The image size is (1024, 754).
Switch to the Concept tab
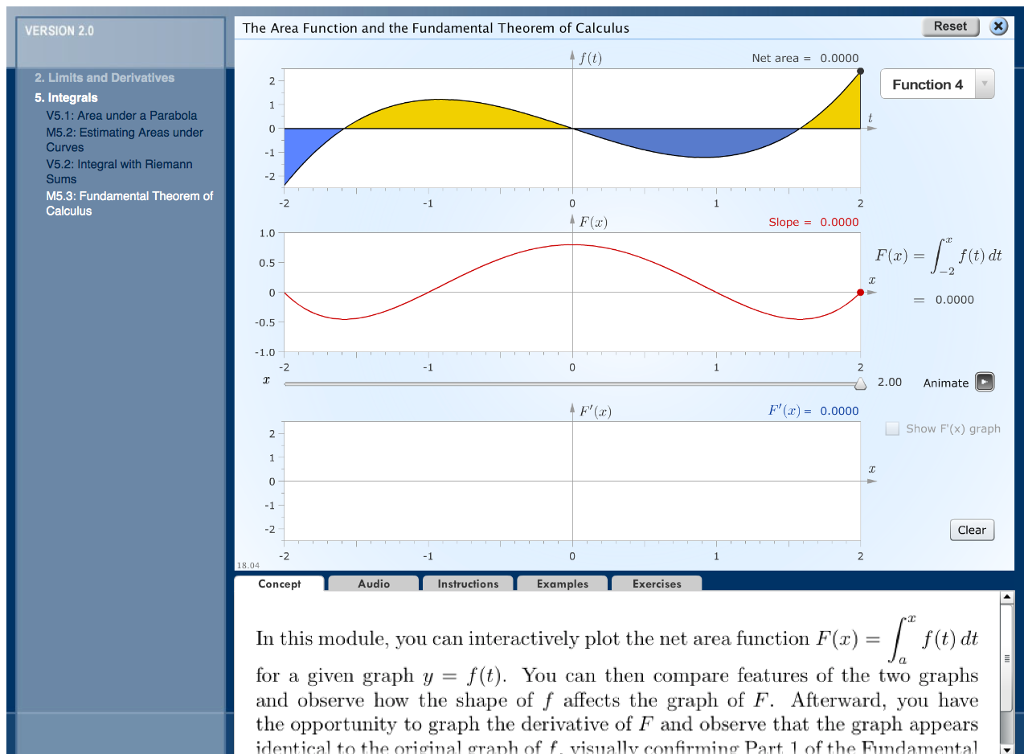[280, 584]
